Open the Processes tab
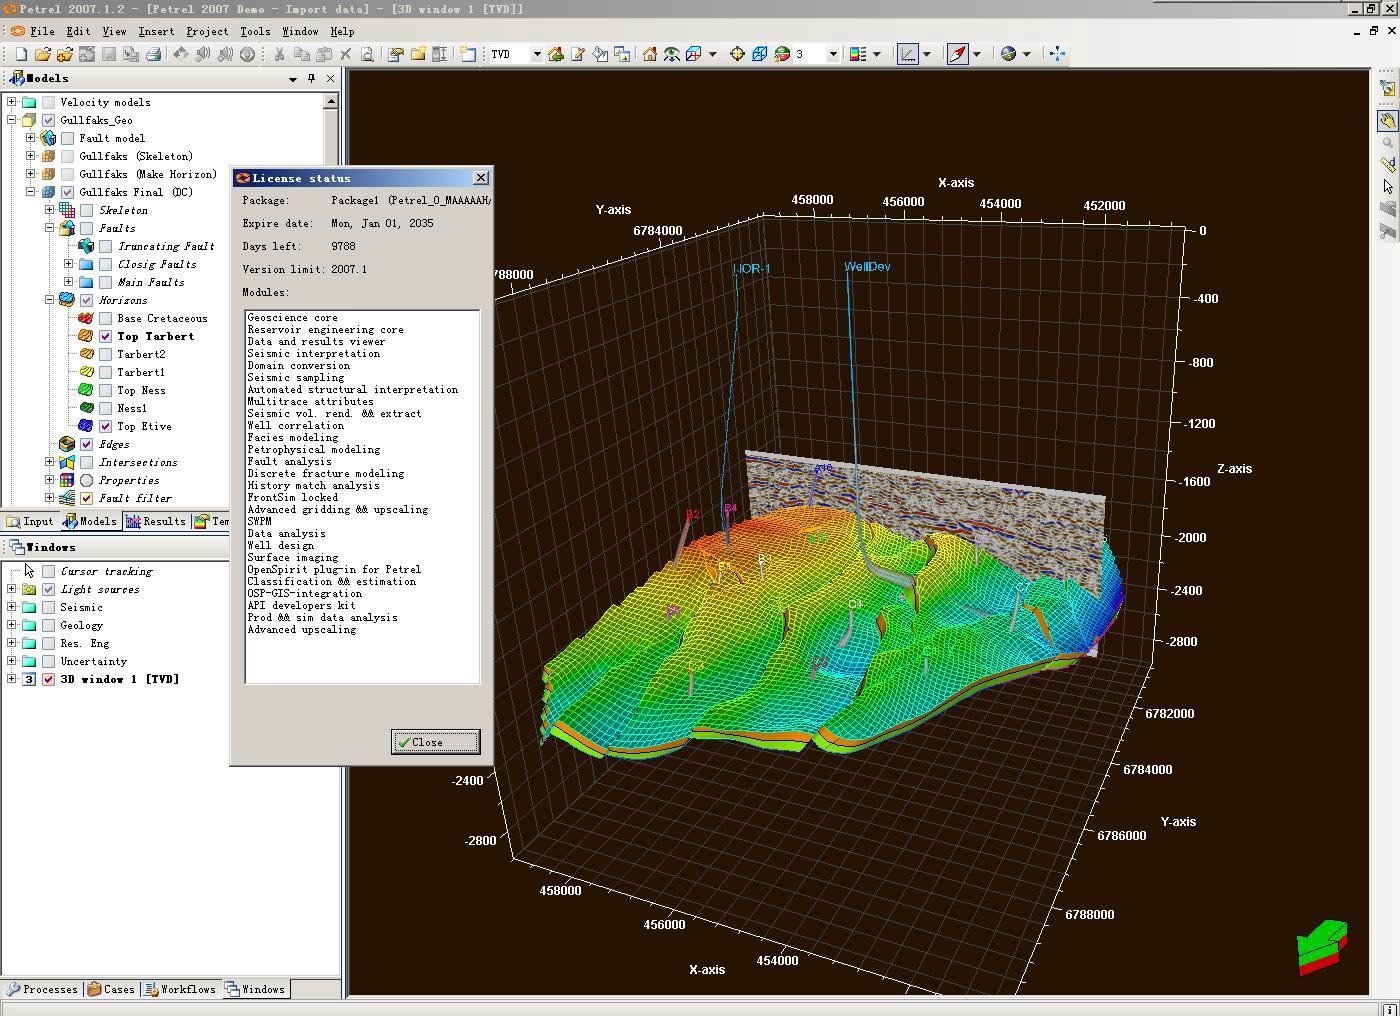Screen dimensions: 1400x1016 (42, 989)
